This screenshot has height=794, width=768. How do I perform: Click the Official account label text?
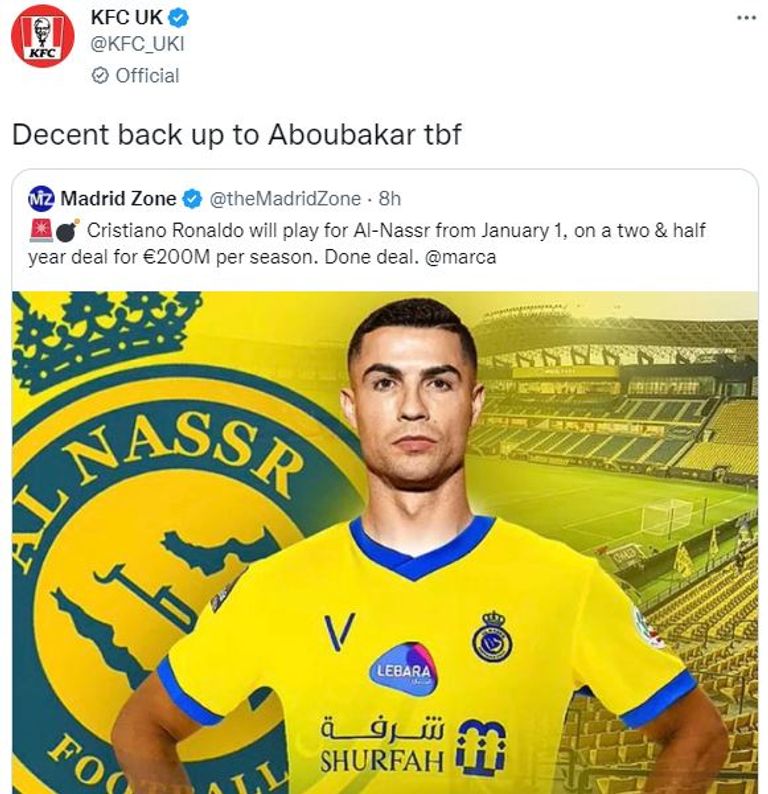147,76
